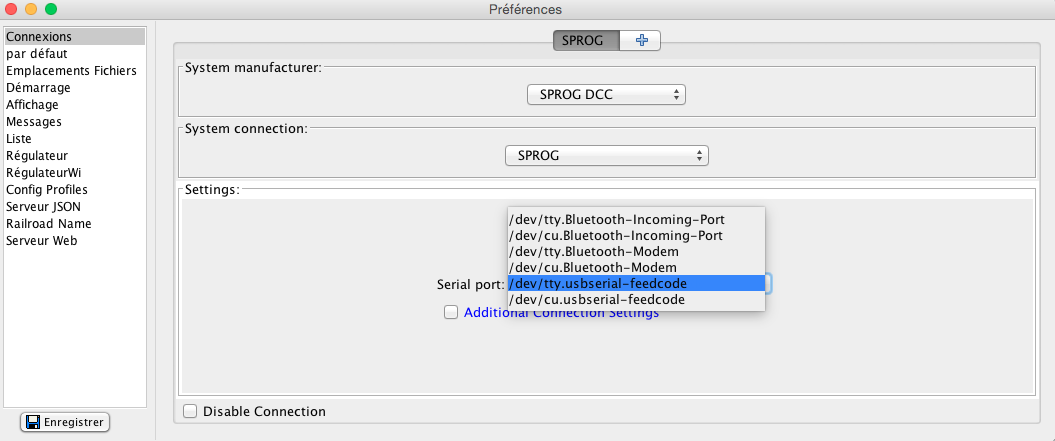1055x441 pixels.
Task: Expand the System connection SPROG dropdown
Action: 607,156
